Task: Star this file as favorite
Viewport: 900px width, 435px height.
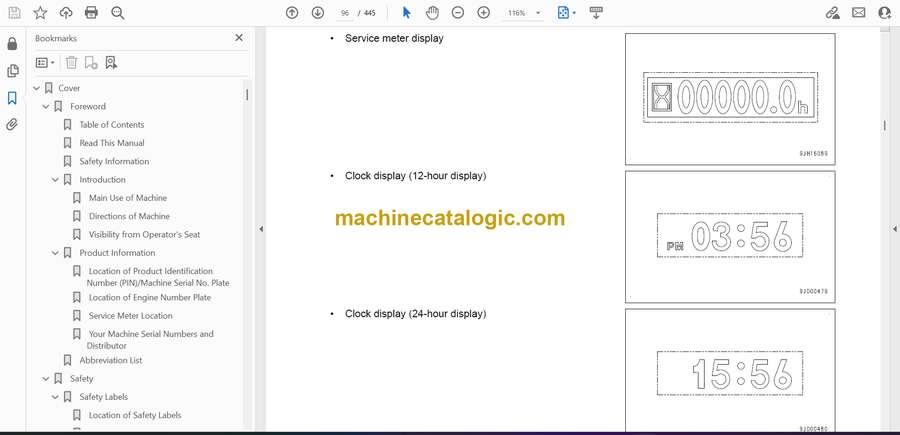Action: tap(40, 13)
